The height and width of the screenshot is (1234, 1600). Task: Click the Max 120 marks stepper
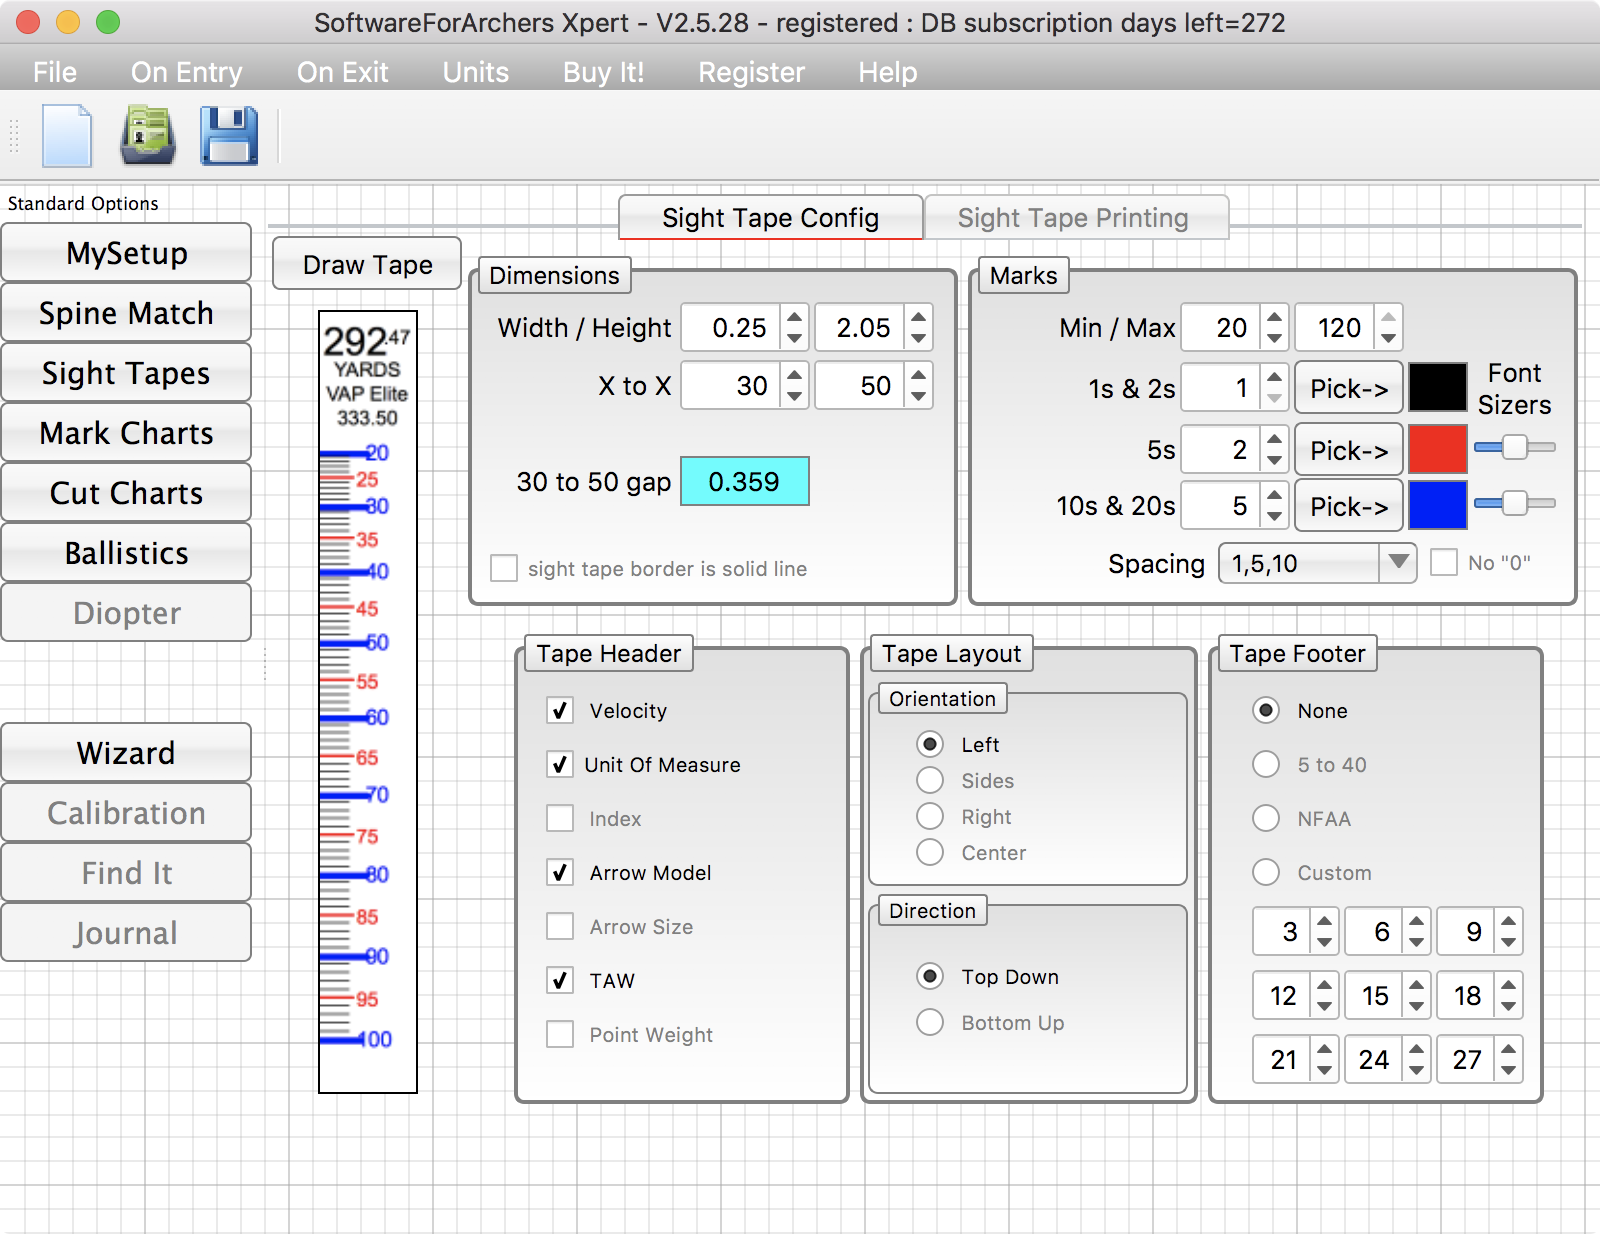pos(1388,328)
